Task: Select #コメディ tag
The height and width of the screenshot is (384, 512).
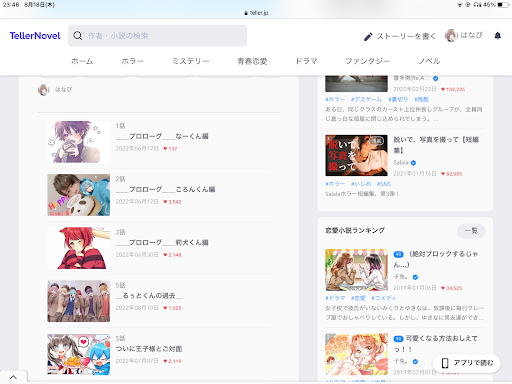Action: click(384, 298)
